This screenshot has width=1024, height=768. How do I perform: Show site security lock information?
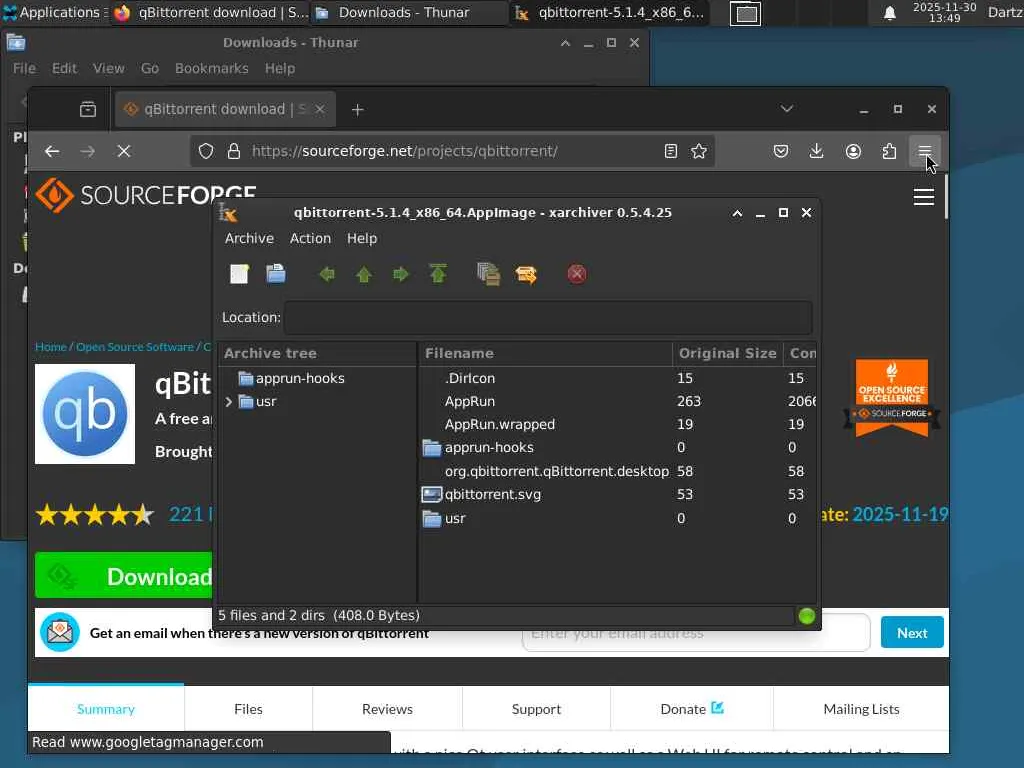tap(234, 152)
